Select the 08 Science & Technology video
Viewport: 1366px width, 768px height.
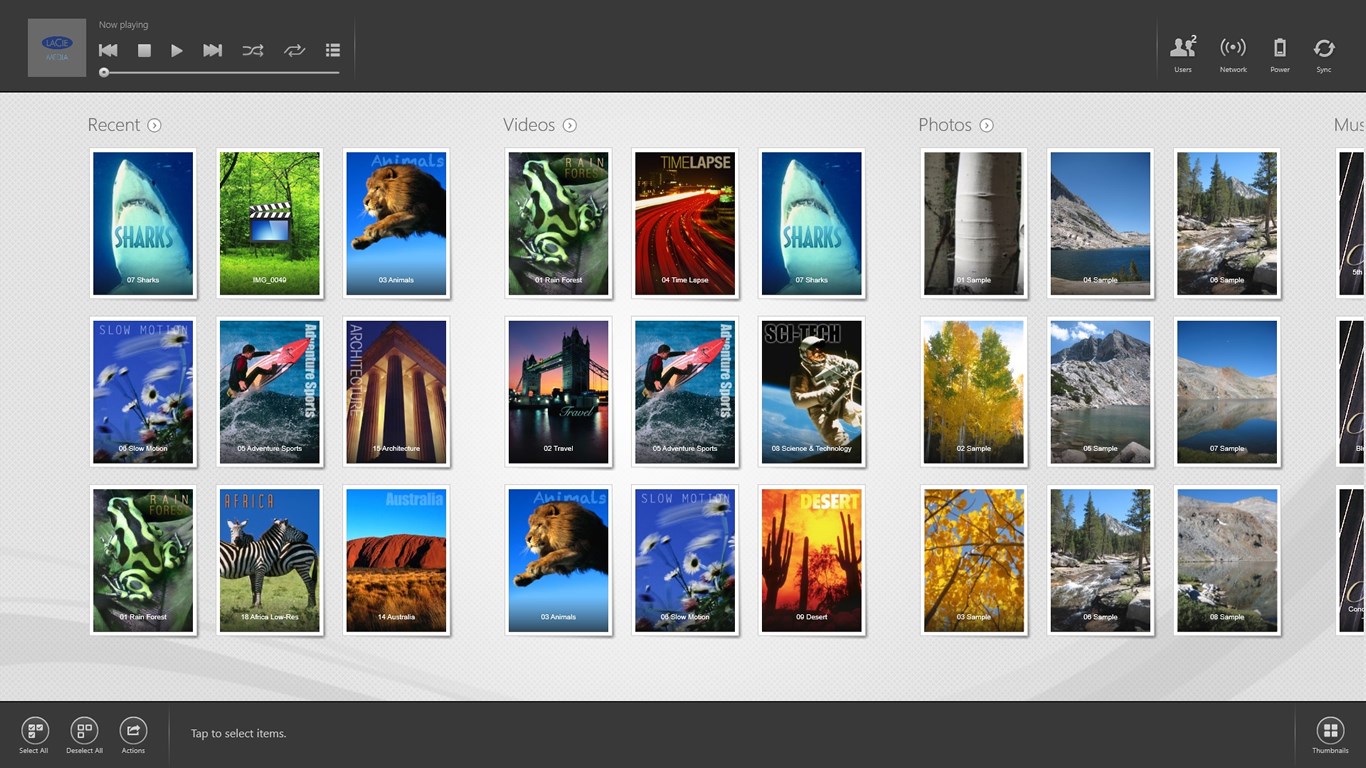tap(811, 392)
